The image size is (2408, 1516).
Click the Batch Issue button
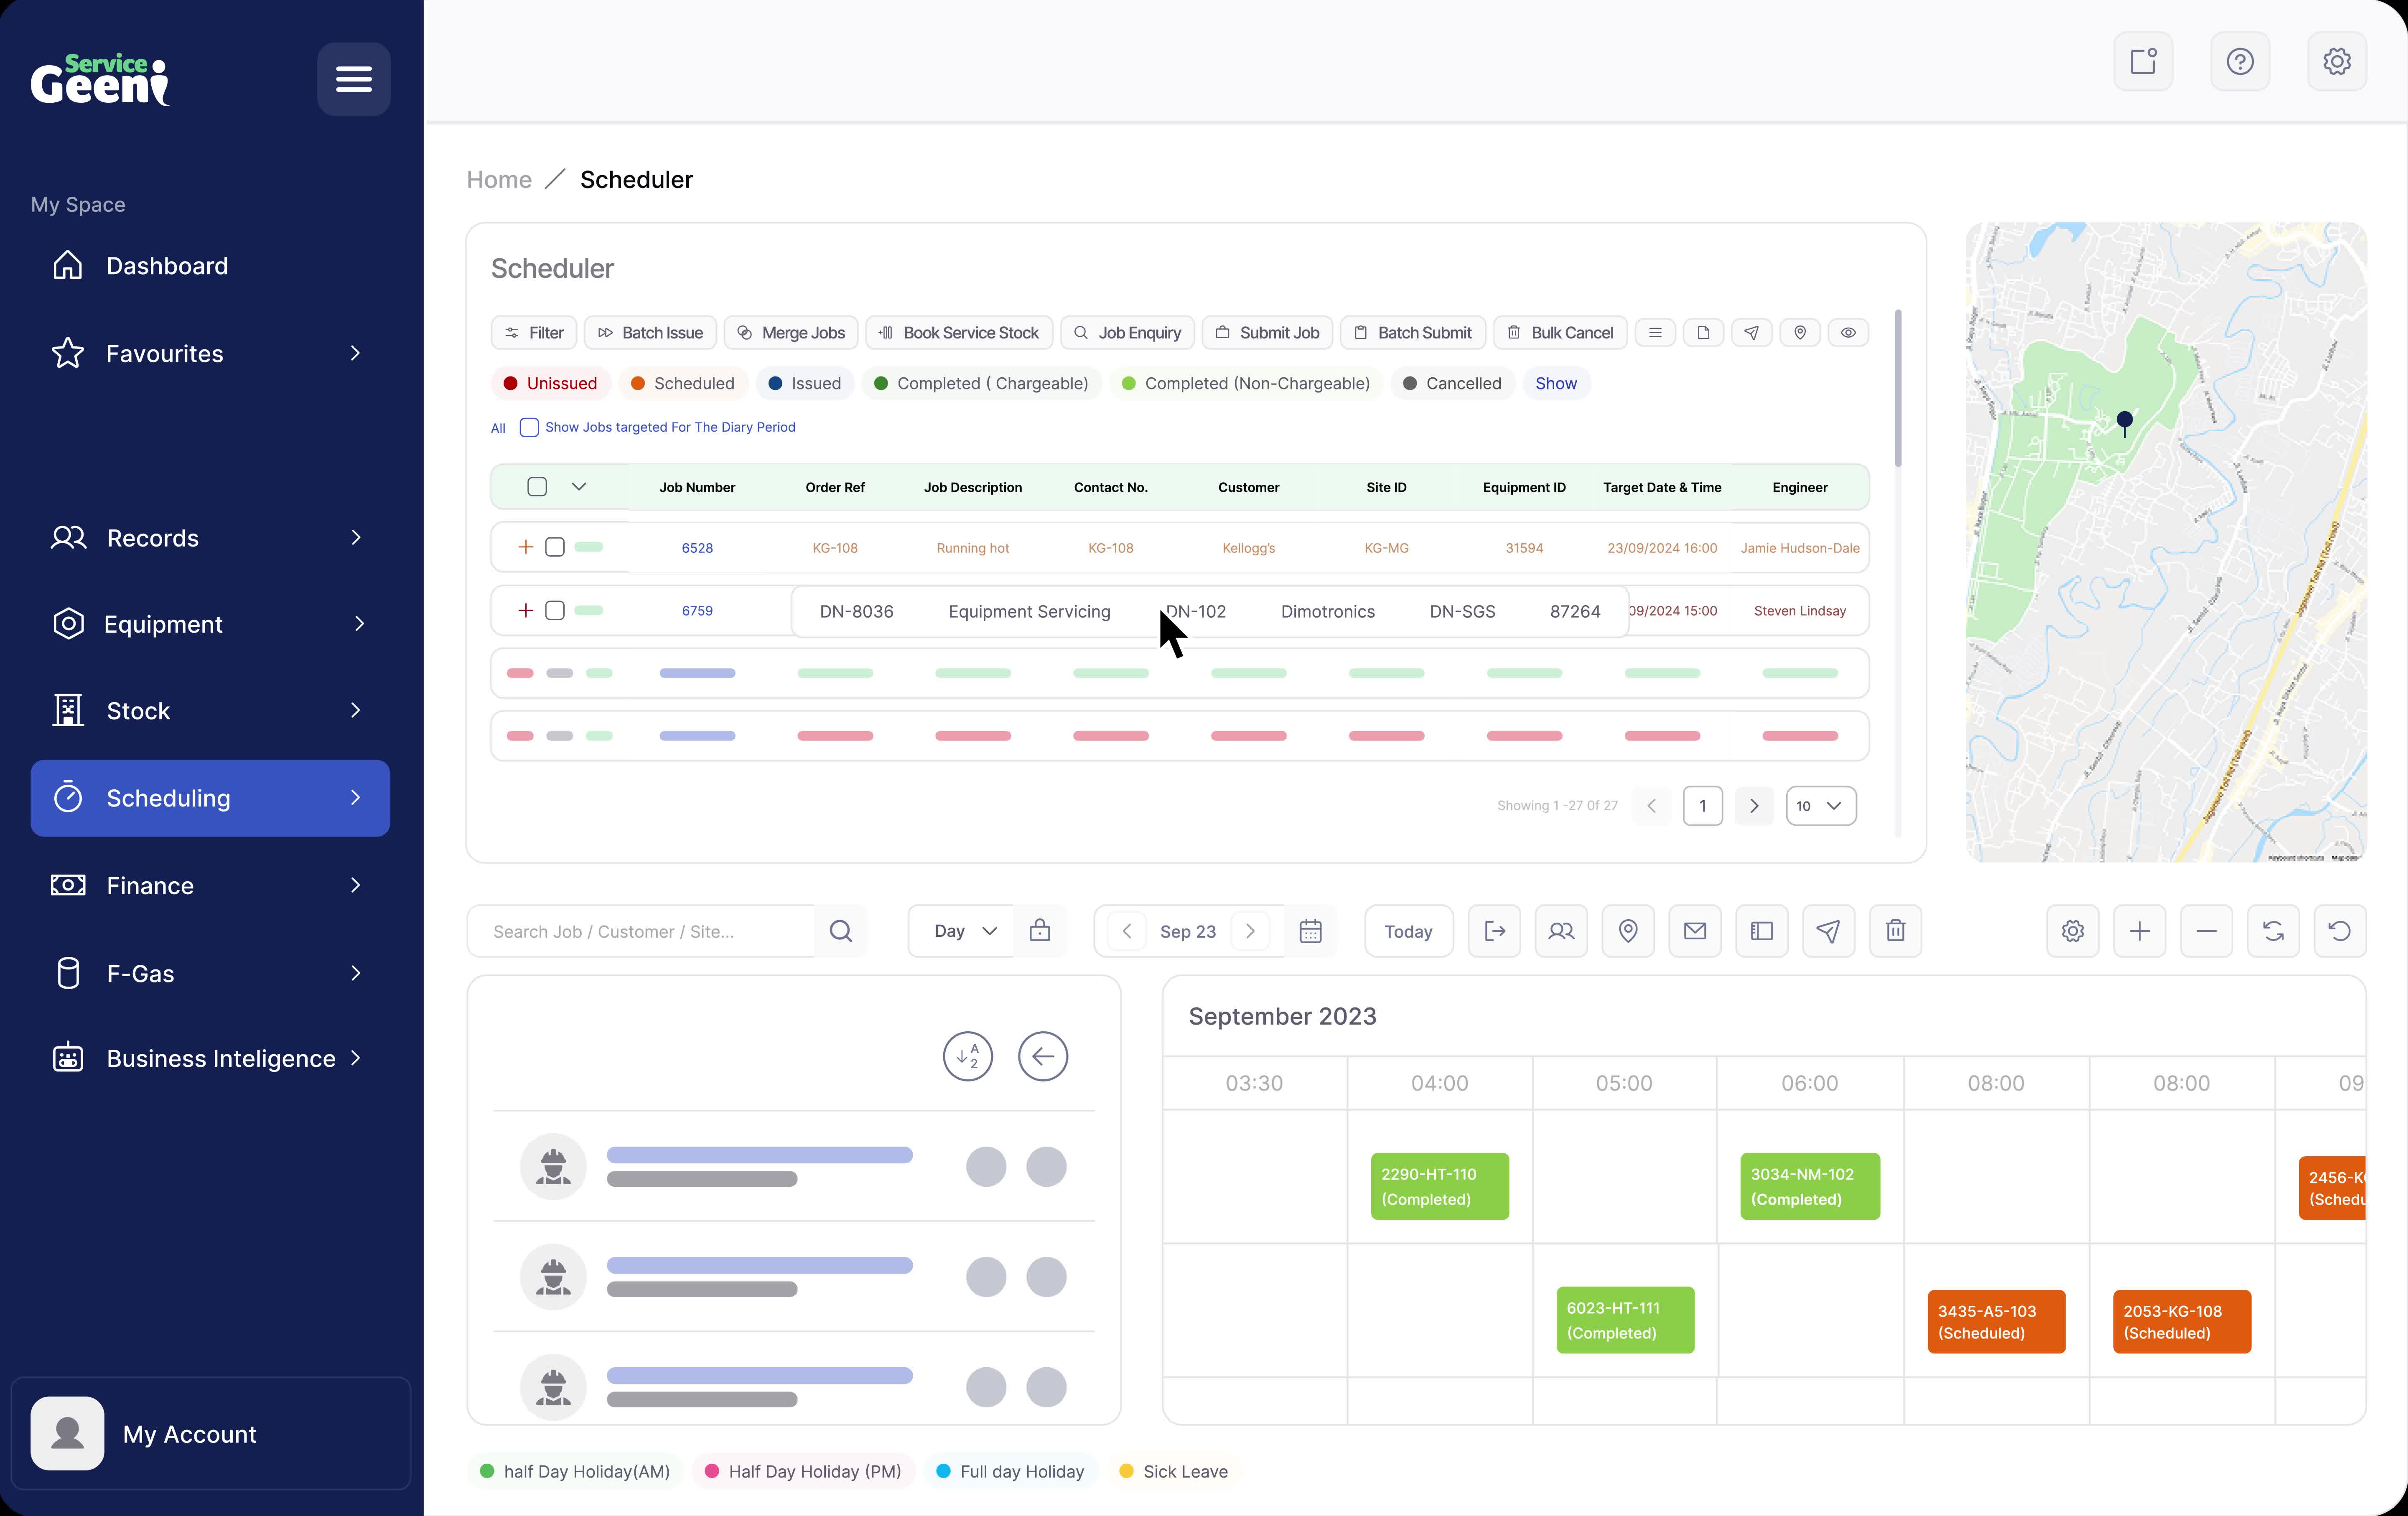pyautogui.click(x=650, y=333)
